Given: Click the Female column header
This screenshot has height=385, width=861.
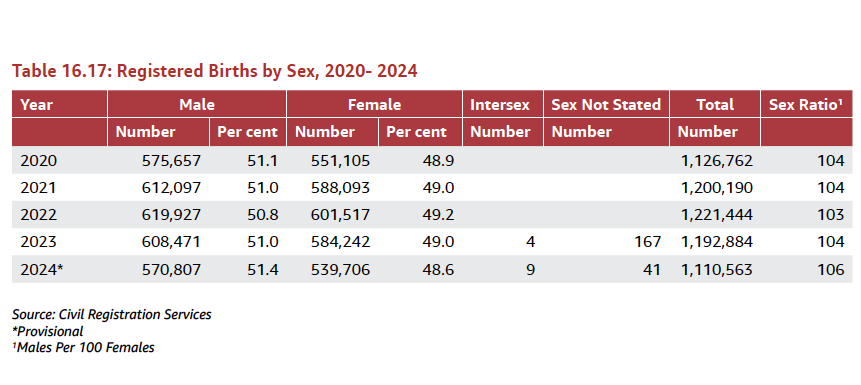Looking at the screenshot, I should 374,104.
